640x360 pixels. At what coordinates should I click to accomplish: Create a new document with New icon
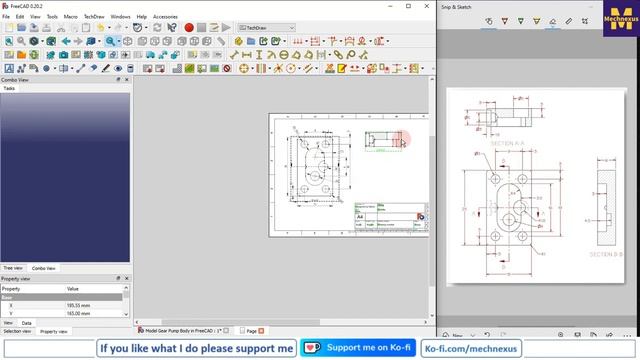coord(9,27)
